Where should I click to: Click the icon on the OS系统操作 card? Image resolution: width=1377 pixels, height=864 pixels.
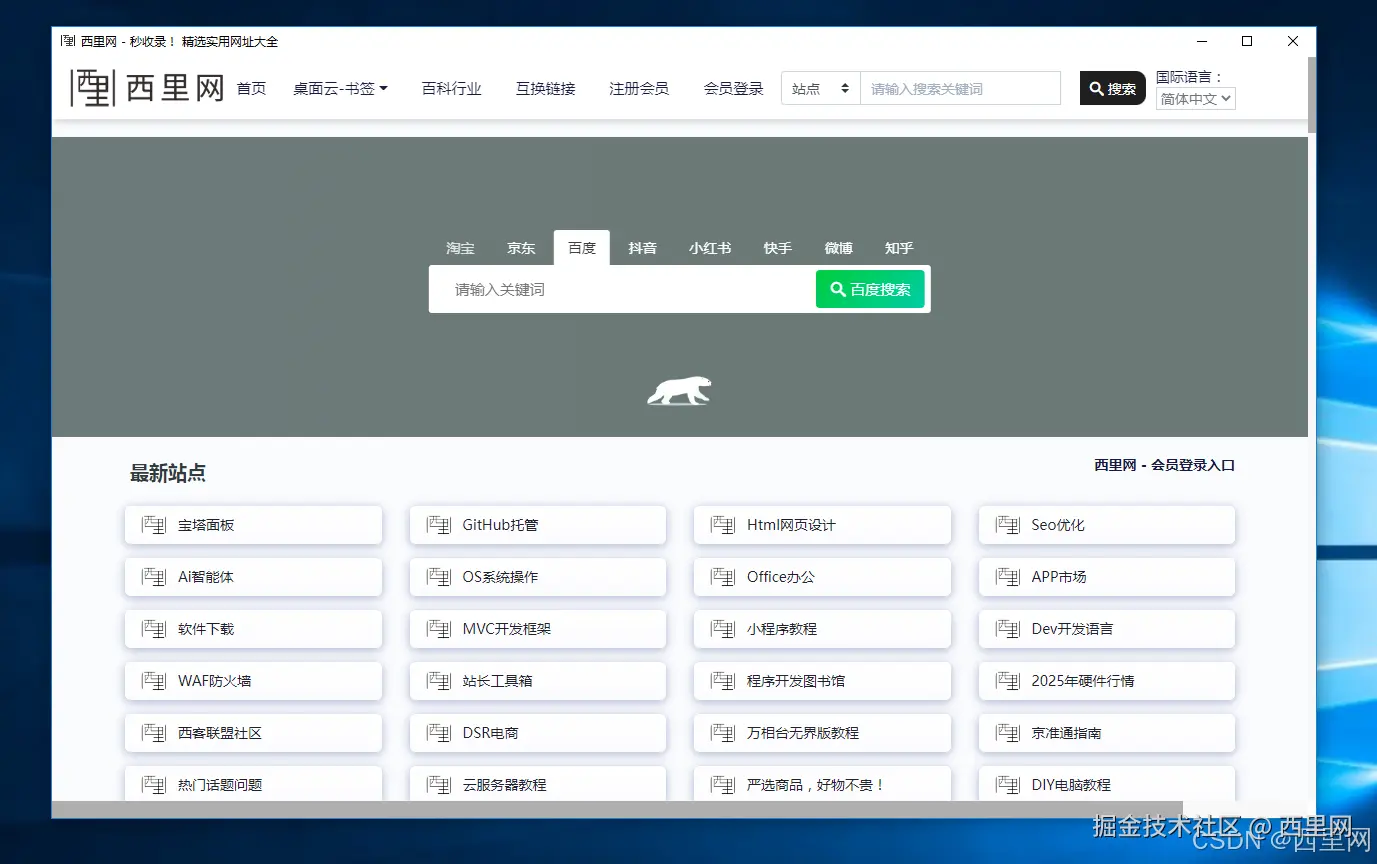coord(438,577)
